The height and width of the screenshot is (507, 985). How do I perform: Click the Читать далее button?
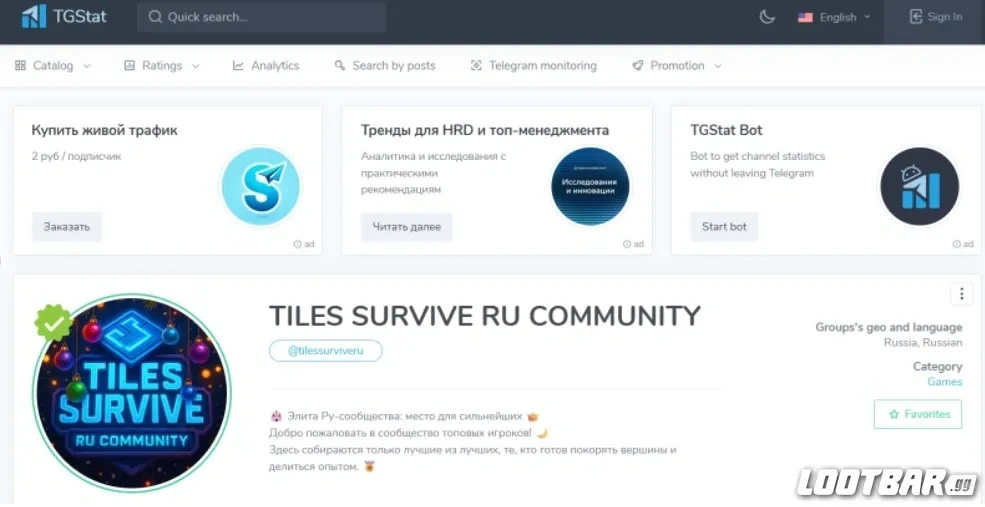click(x=406, y=227)
